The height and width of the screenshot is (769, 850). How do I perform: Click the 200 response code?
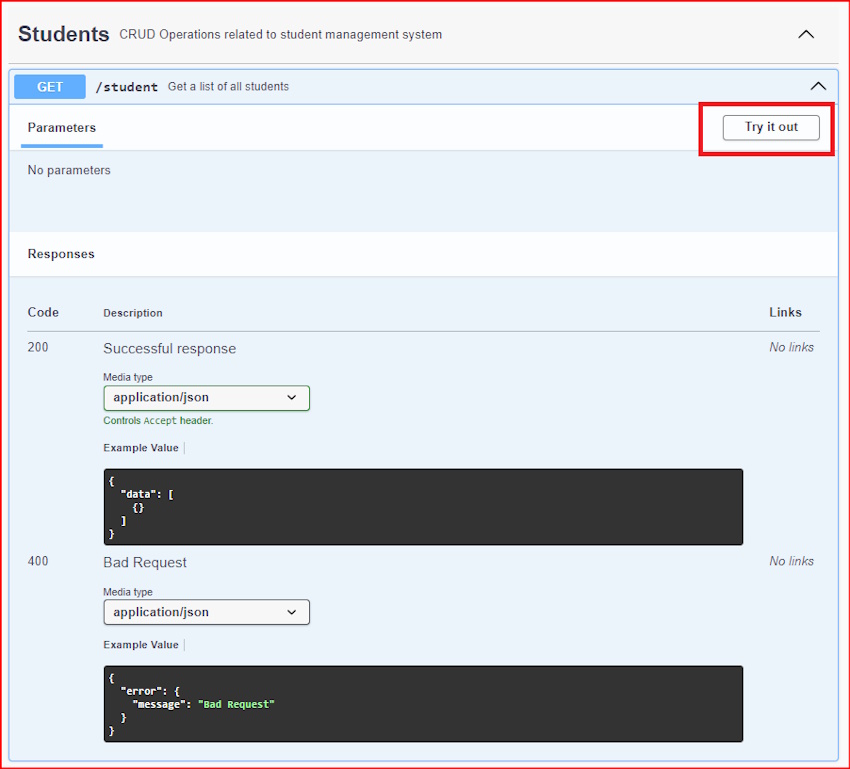[38, 347]
